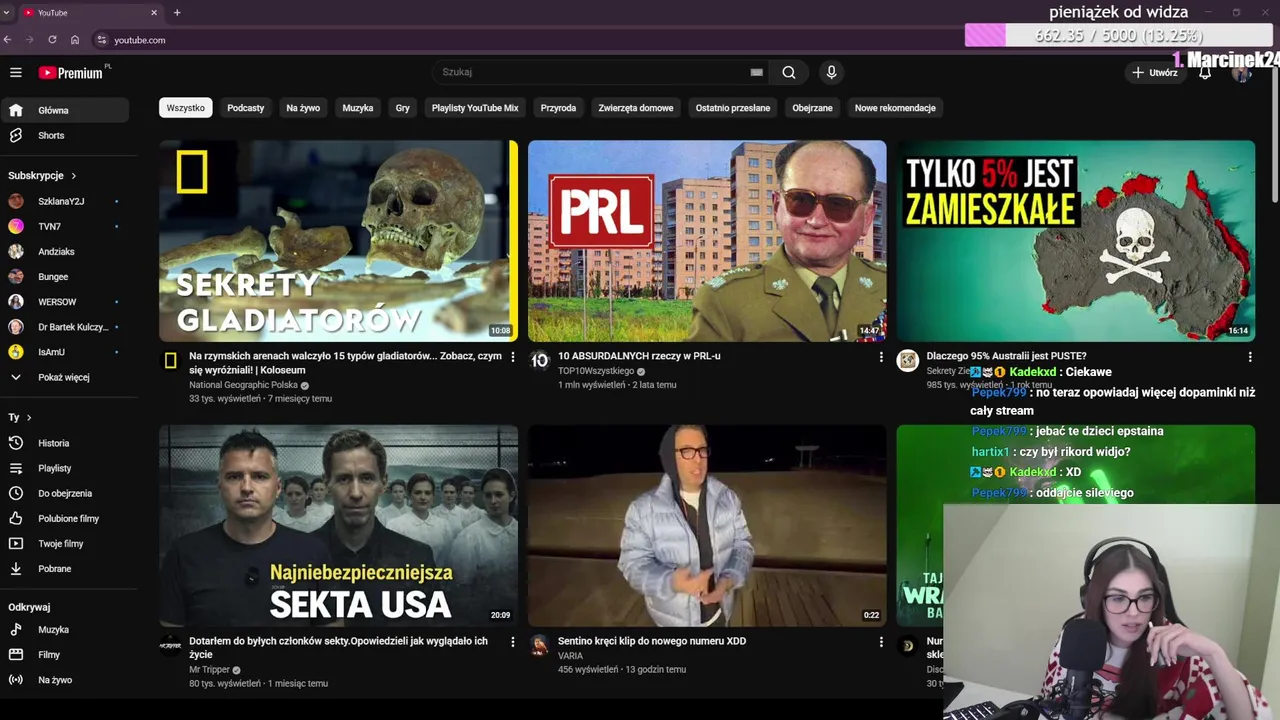Open options menu for Sekta video
Viewport: 1280px width, 720px height.
click(x=513, y=642)
